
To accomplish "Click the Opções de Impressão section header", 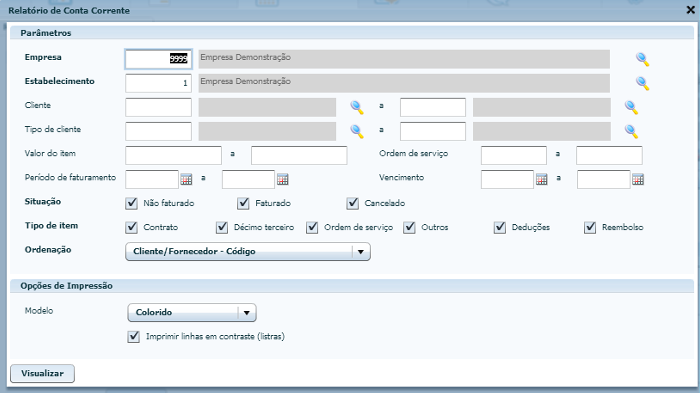I will [x=352, y=286].
